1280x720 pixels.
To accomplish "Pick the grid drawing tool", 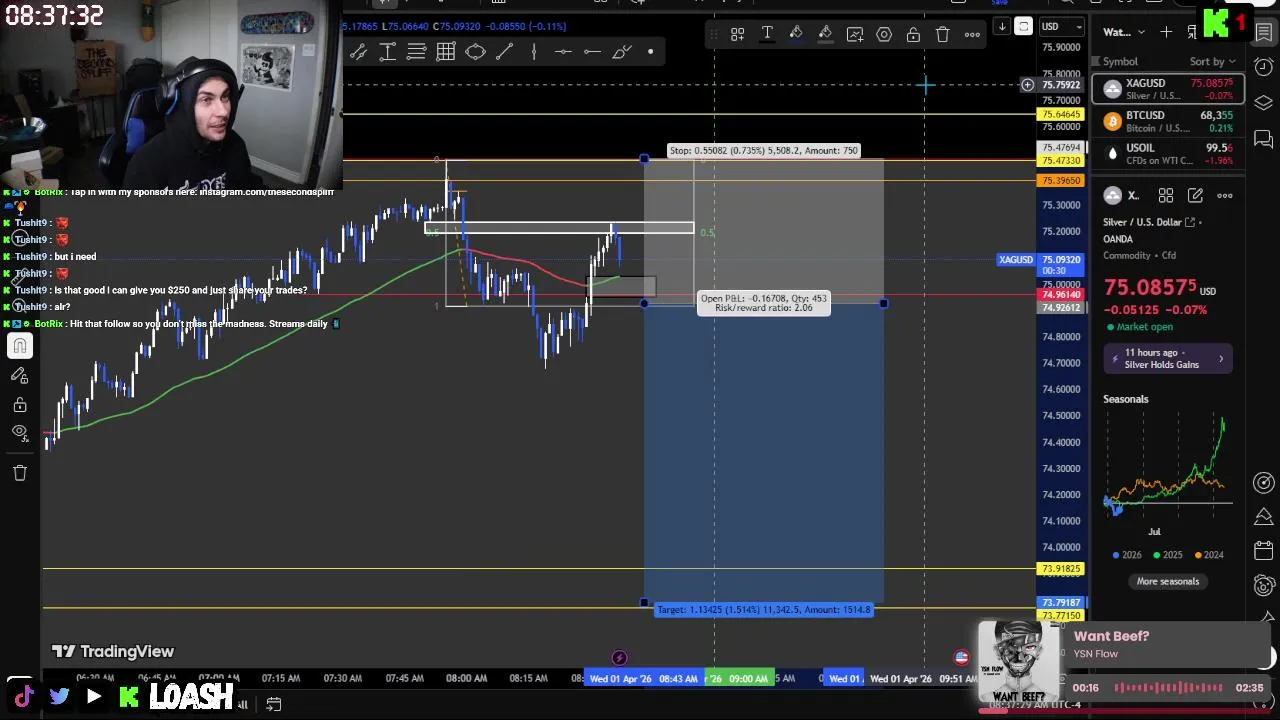I will click(446, 52).
